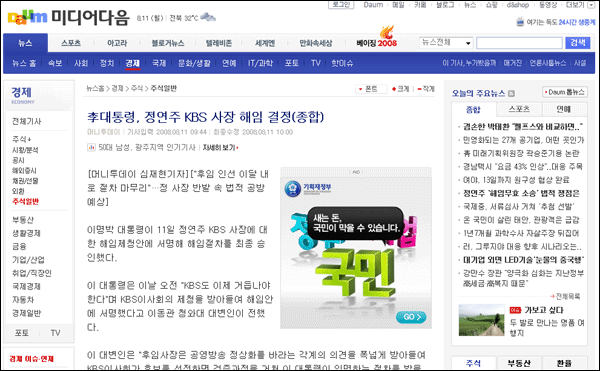This screenshot has height=371, width=600.
Task: Open the 만화속세상 main tab
Action: pyautogui.click(x=316, y=43)
